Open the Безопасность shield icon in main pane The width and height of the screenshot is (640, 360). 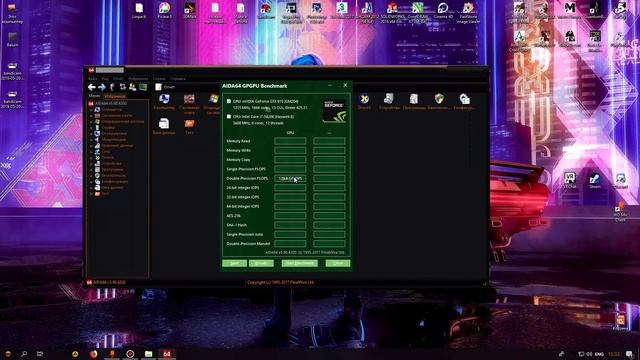(x=439, y=101)
